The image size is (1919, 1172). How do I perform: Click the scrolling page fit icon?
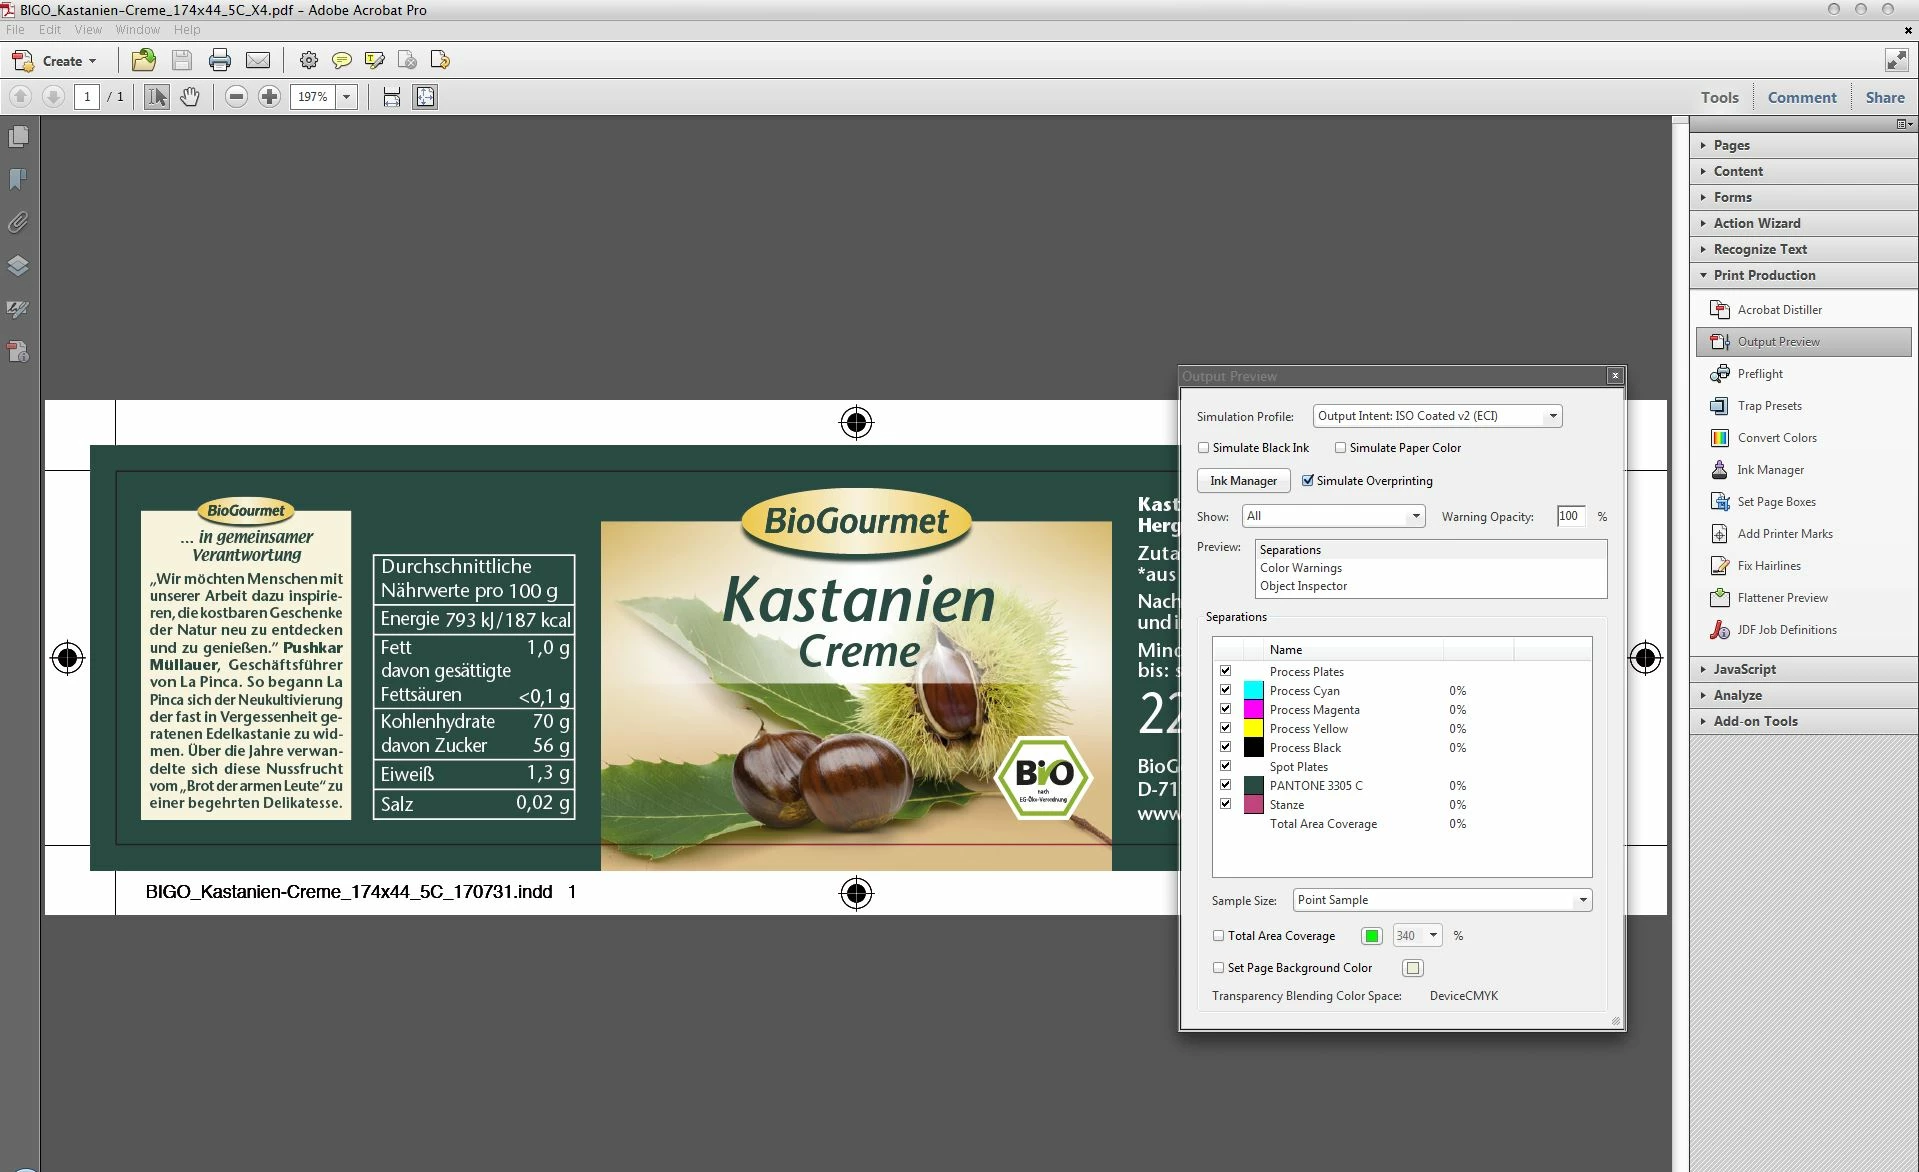392,97
